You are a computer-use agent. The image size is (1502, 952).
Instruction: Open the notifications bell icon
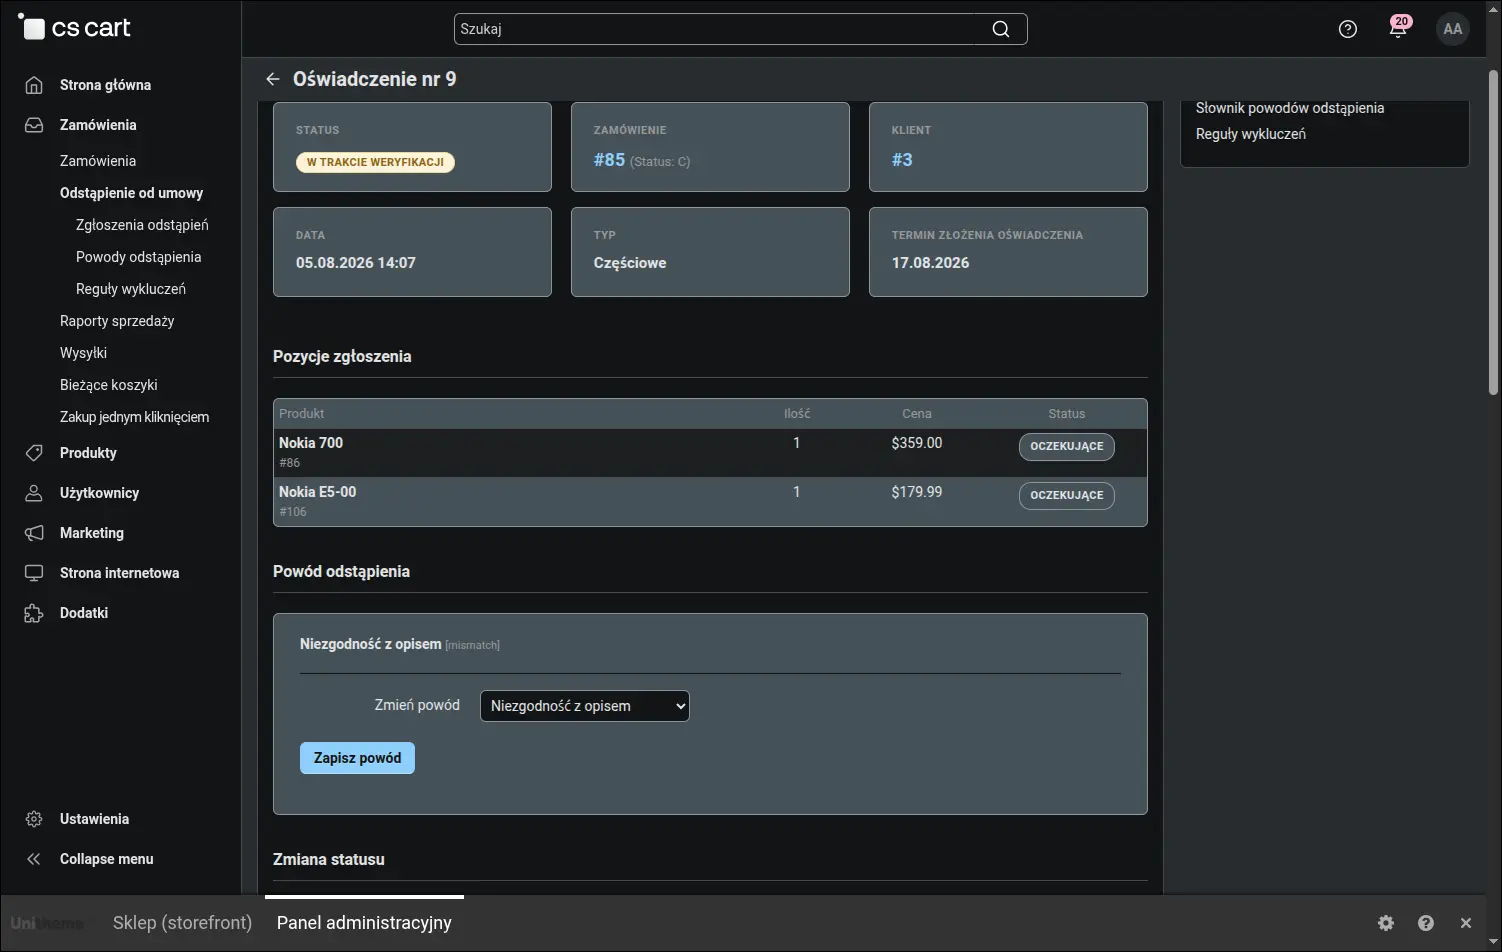(1398, 28)
